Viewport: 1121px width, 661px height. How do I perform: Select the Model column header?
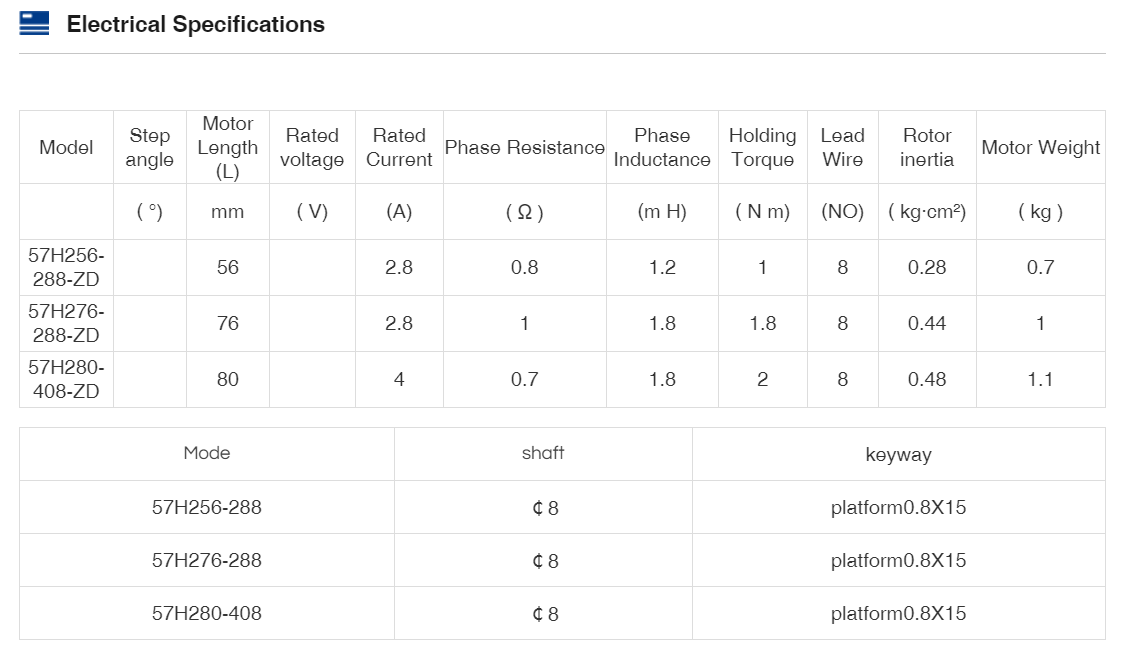pyautogui.click(x=66, y=148)
